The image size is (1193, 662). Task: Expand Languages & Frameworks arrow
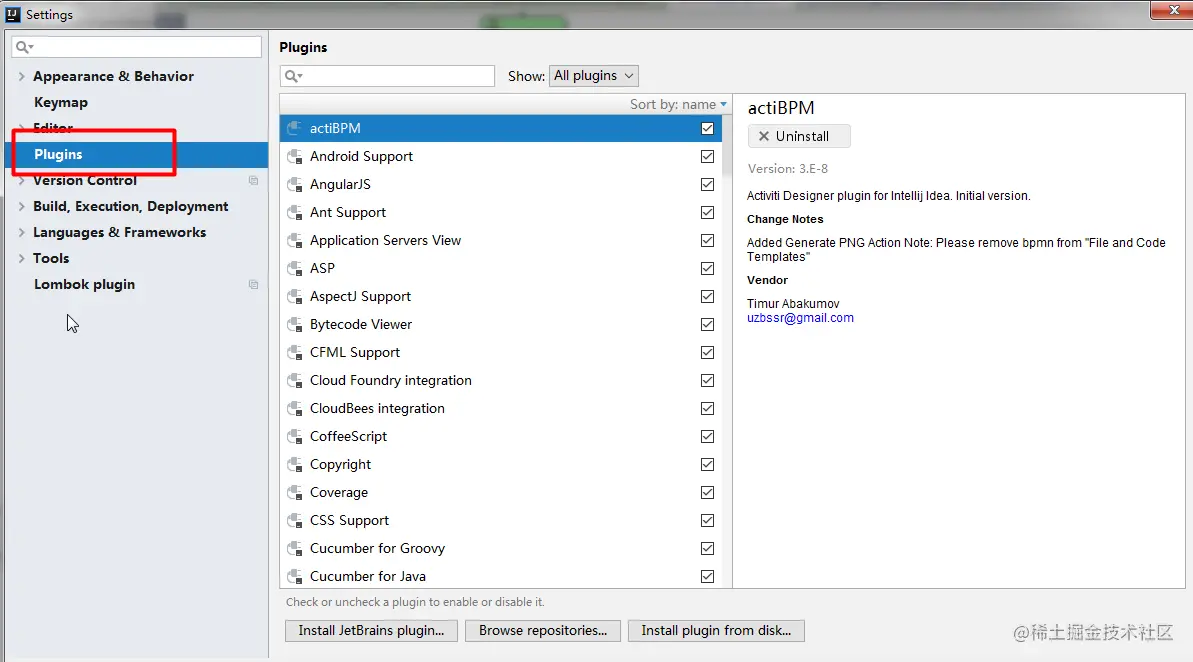pos(21,232)
